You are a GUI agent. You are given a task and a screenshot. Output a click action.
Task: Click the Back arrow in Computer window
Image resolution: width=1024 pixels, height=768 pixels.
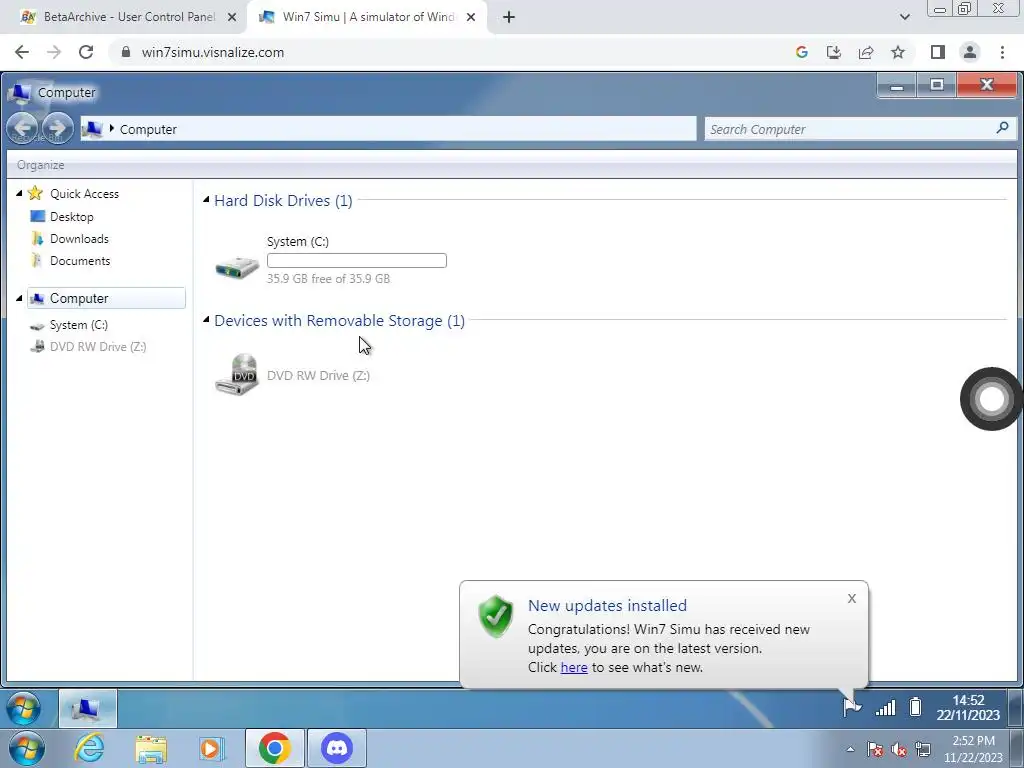tap(23, 128)
